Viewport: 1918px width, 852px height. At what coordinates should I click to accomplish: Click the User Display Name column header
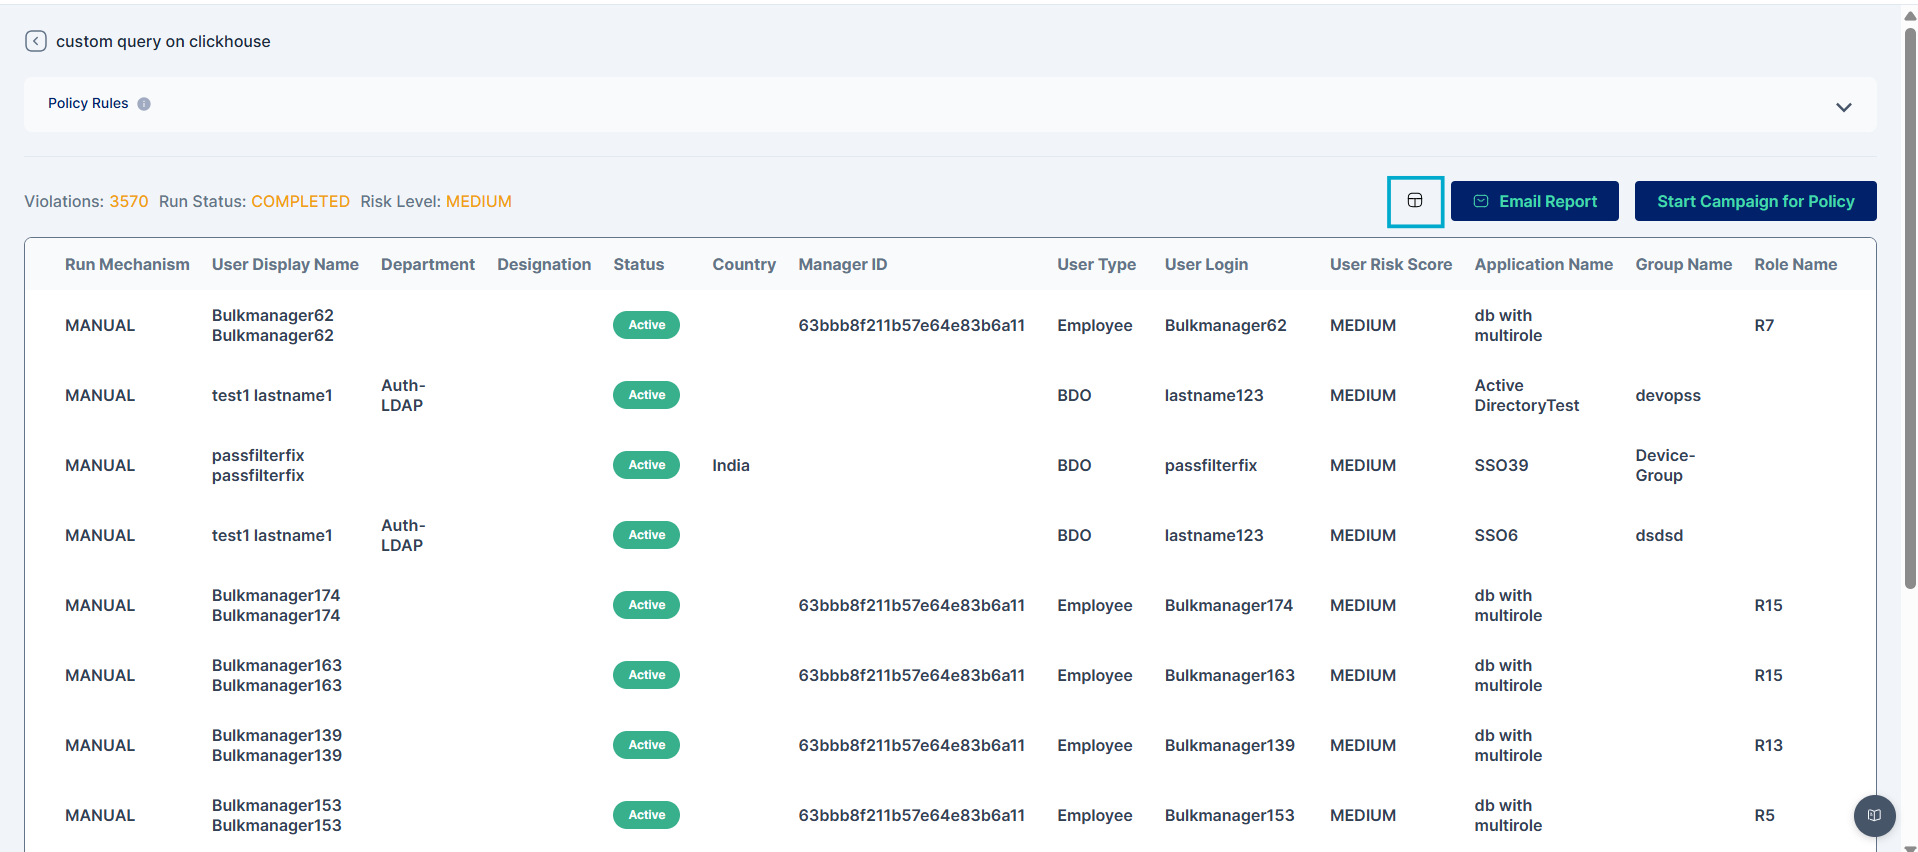[285, 264]
